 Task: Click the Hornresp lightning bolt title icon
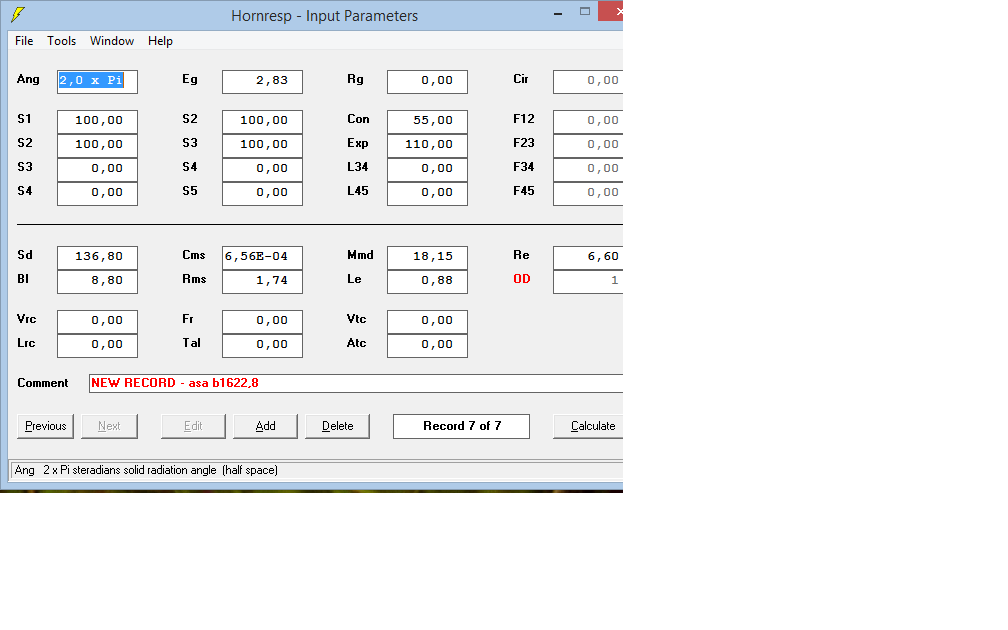pos(18,14)
